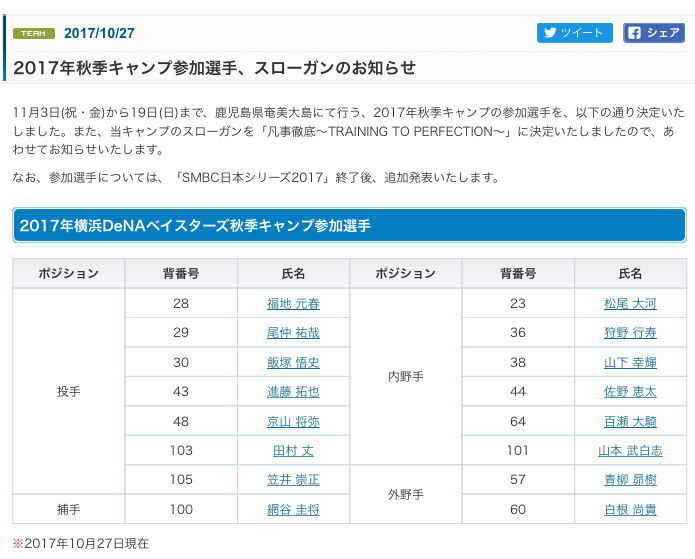Click uniform number 64 cell
Viewport: 695px width, 559px height.
pos(518,421)
